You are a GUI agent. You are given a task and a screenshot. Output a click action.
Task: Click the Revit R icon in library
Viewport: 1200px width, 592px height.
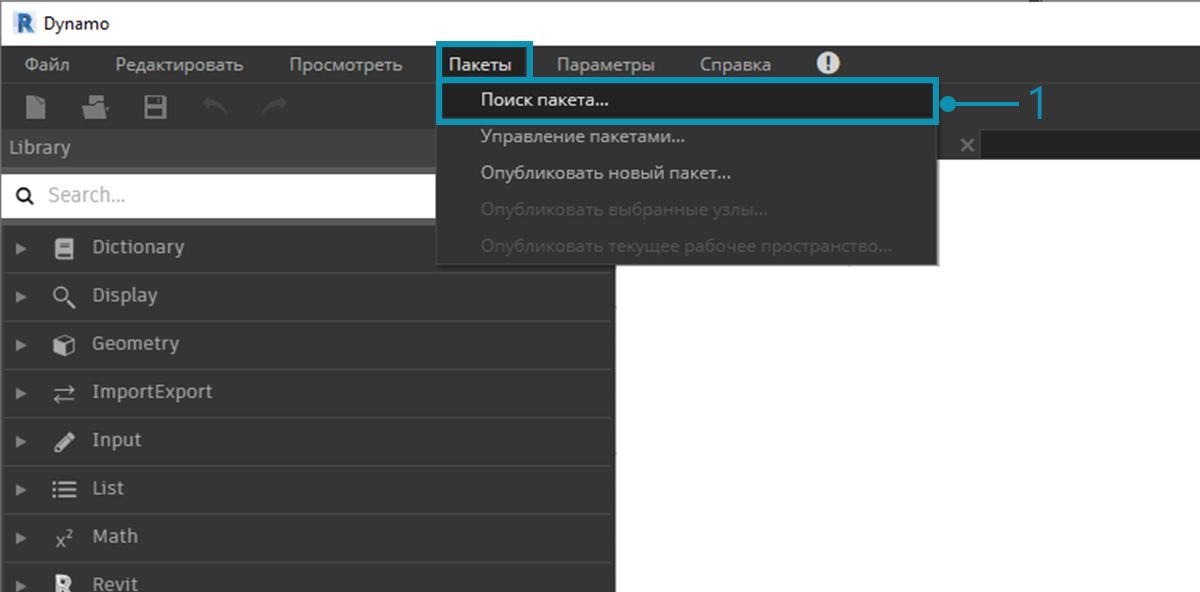click(64, 583)
